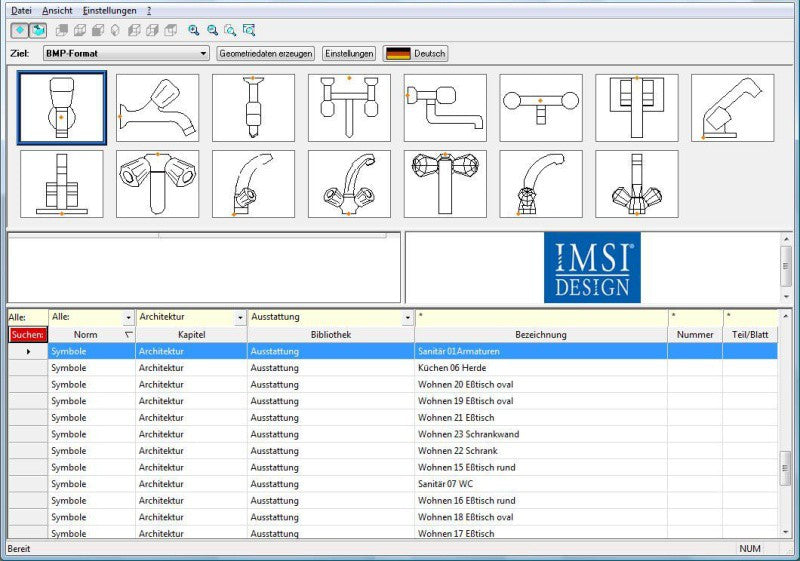Select the 3D curved spout with two knobs thumbnail

tap(349, 184)
